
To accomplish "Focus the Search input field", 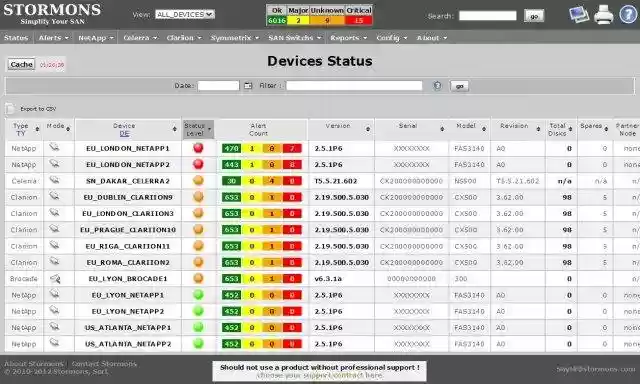I will click(487, 16).
